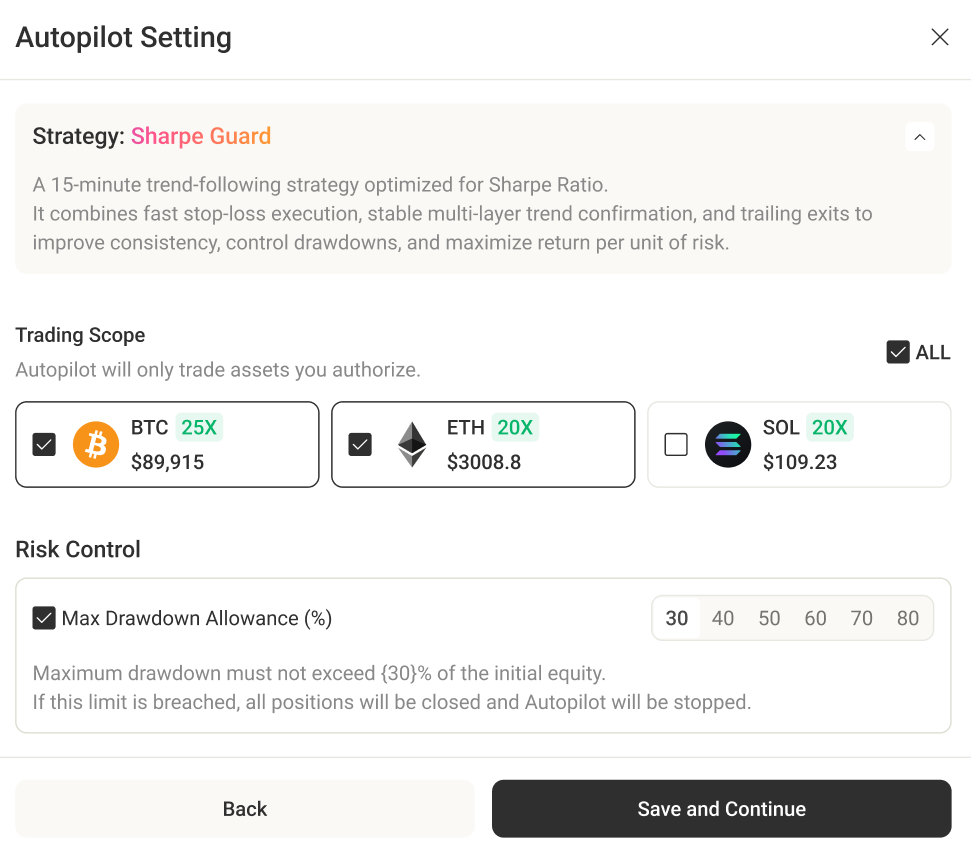Collapse the Sharpe Guard strategy description
The width and height of the screenshot is (971, 854).
(x=920, y=136)
